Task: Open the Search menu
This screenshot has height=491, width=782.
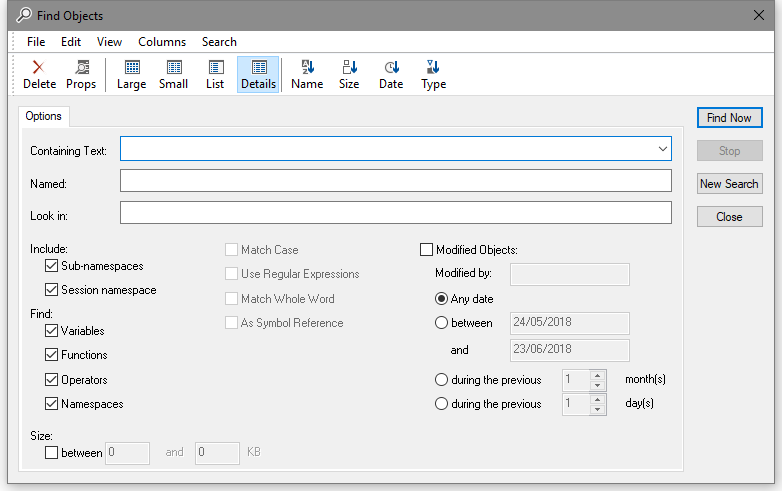Action: 219,42
